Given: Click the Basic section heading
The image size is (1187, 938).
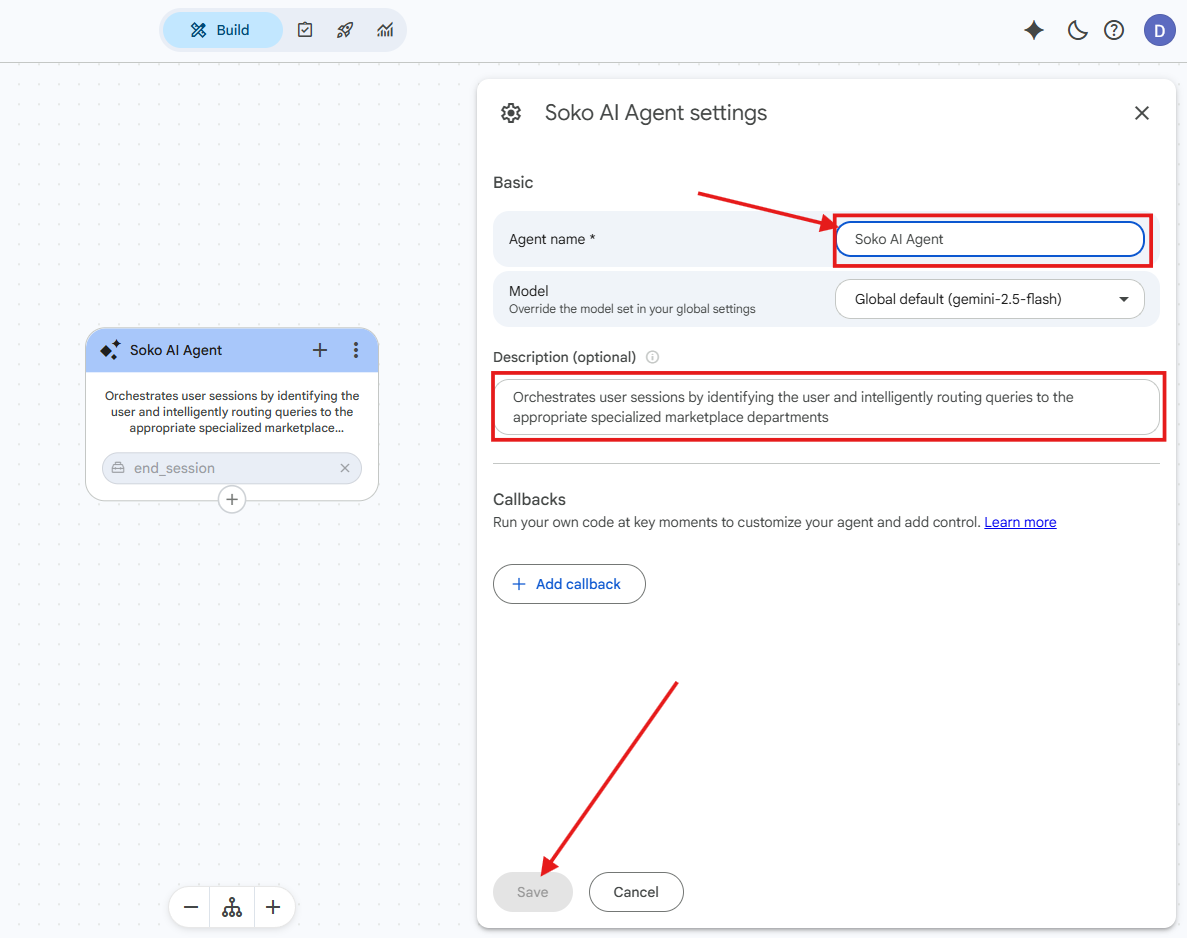Looking at the screenshot, I should pyautogui.click(x=513, y=182).
